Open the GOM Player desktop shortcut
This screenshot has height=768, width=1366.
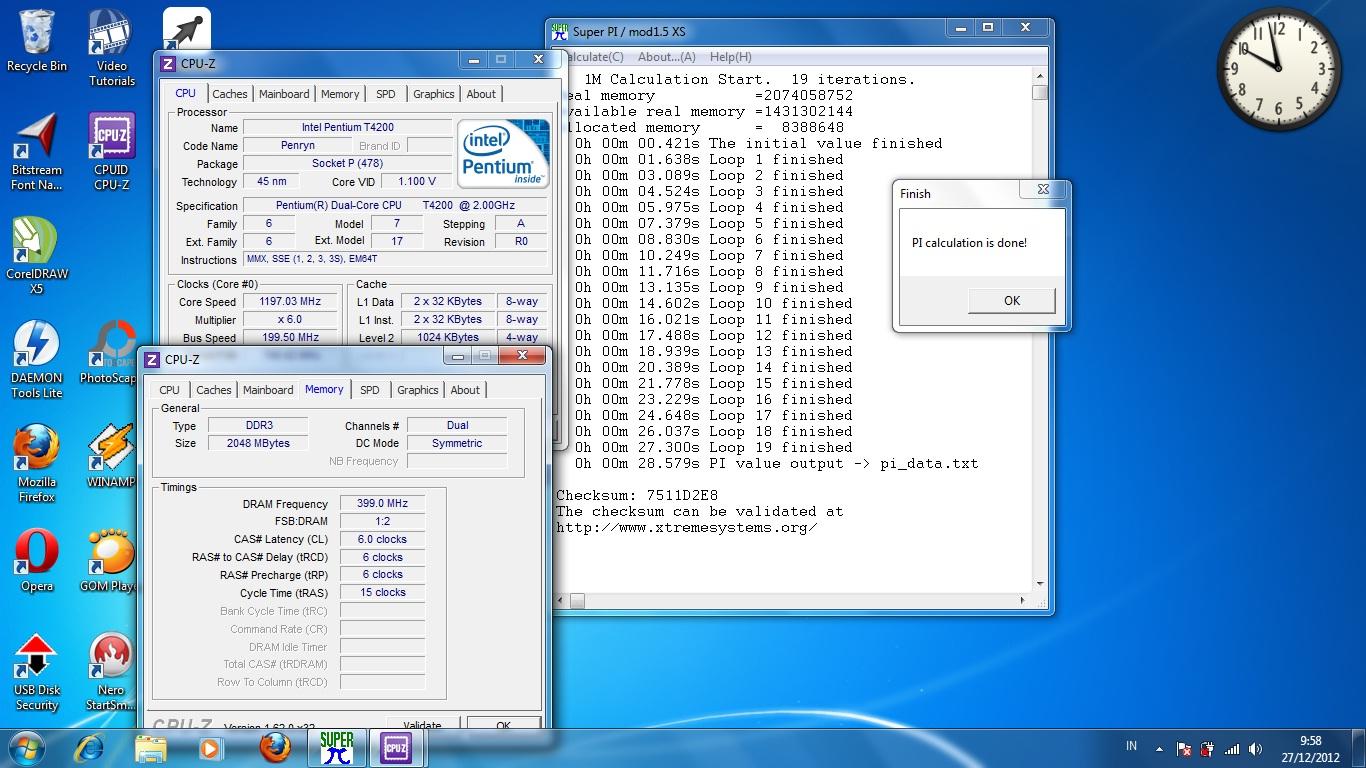[x=111, y=560]
